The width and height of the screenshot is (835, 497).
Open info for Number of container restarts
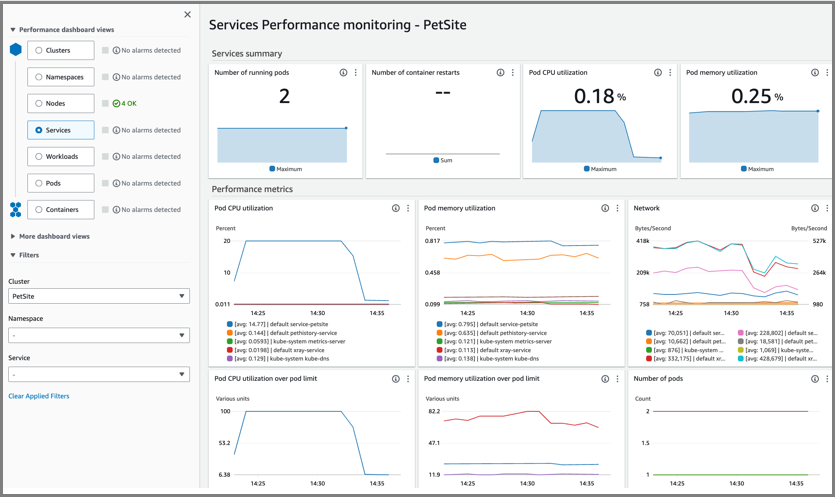pyautogui.click(x=501, y=72)
